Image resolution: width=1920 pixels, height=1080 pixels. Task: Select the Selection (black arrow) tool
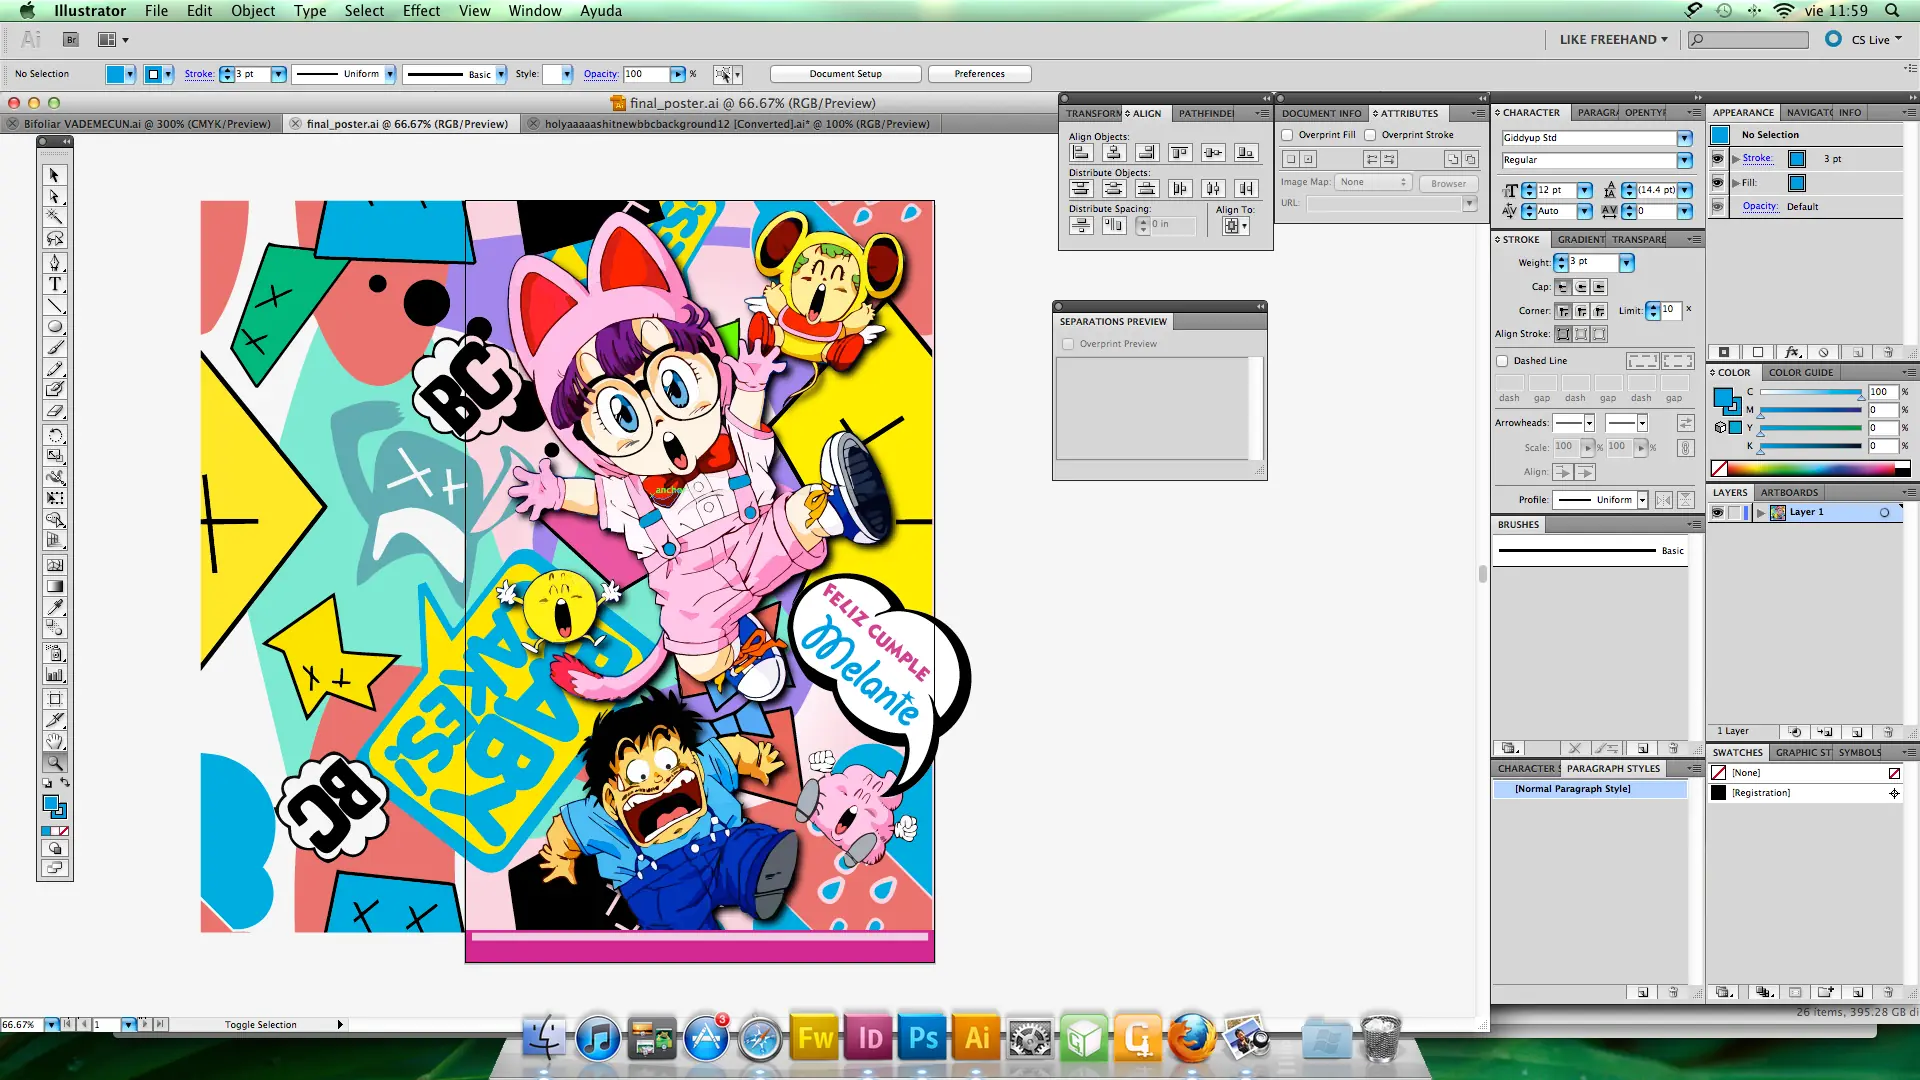[55, 175]
